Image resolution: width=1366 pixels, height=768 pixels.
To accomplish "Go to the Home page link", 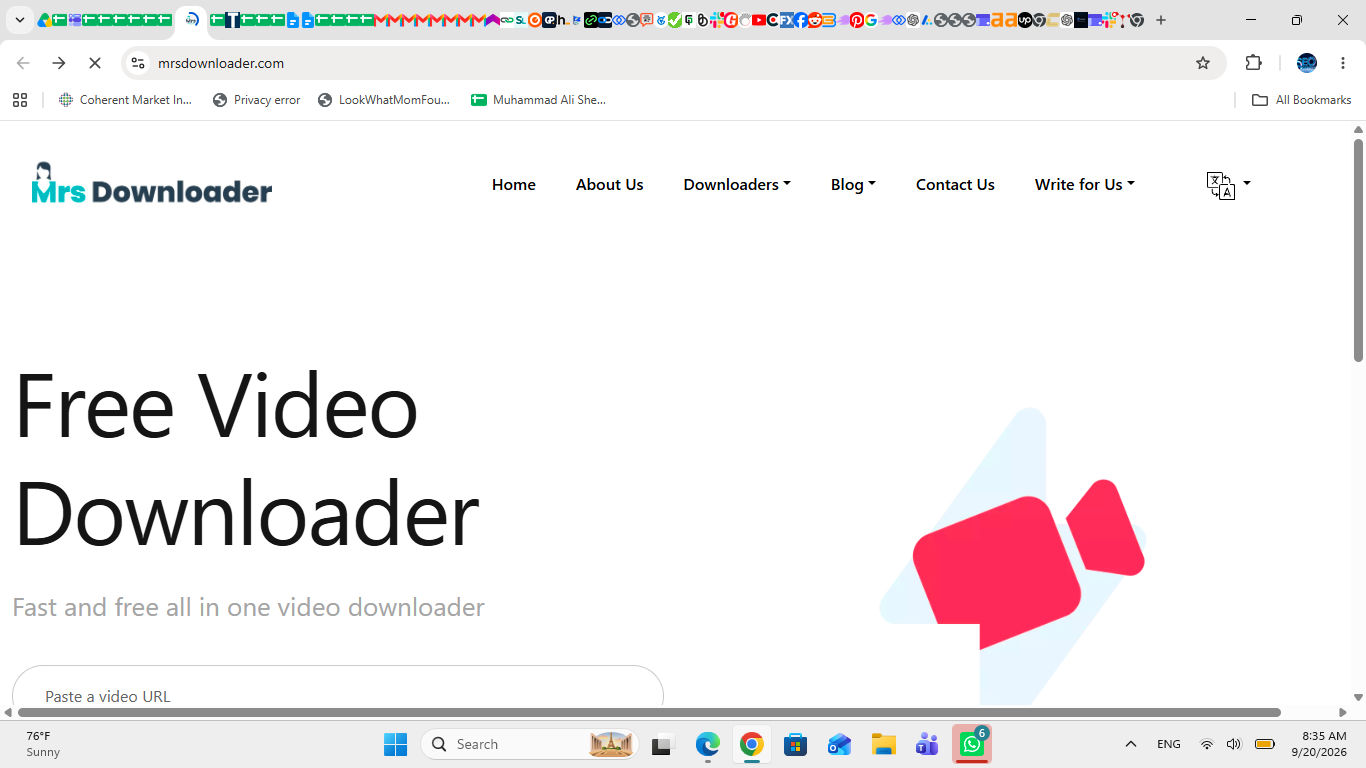I will (514, 185).
